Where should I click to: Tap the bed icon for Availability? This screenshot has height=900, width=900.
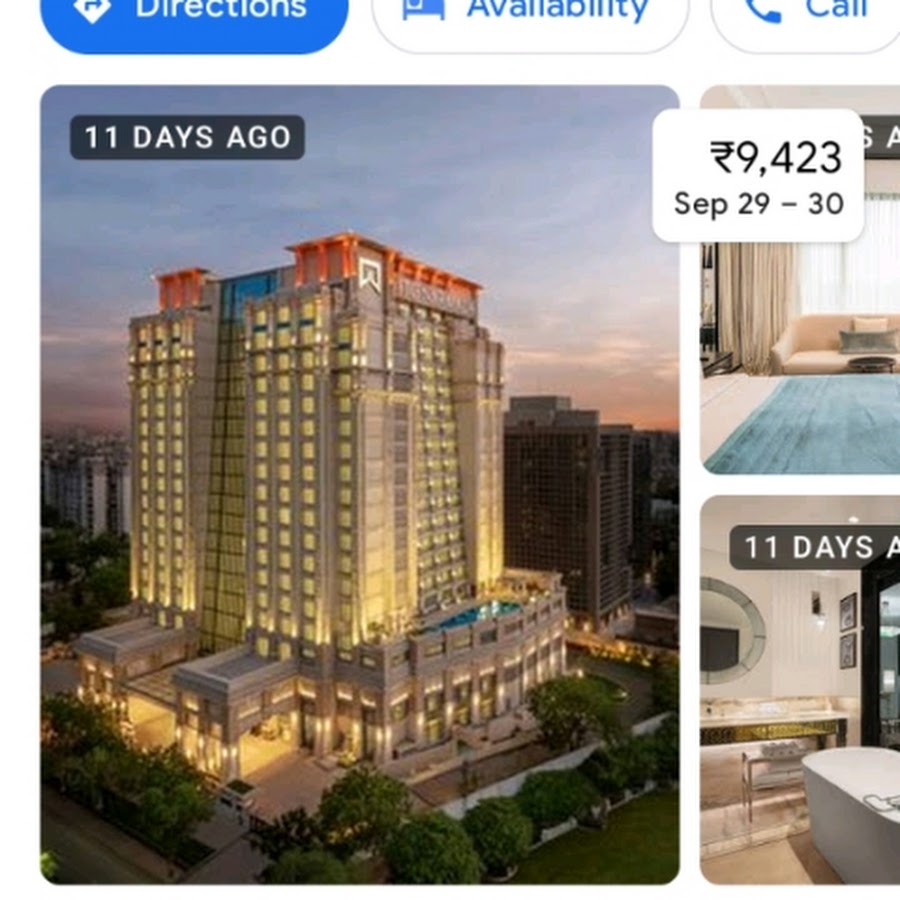point(424,9)
